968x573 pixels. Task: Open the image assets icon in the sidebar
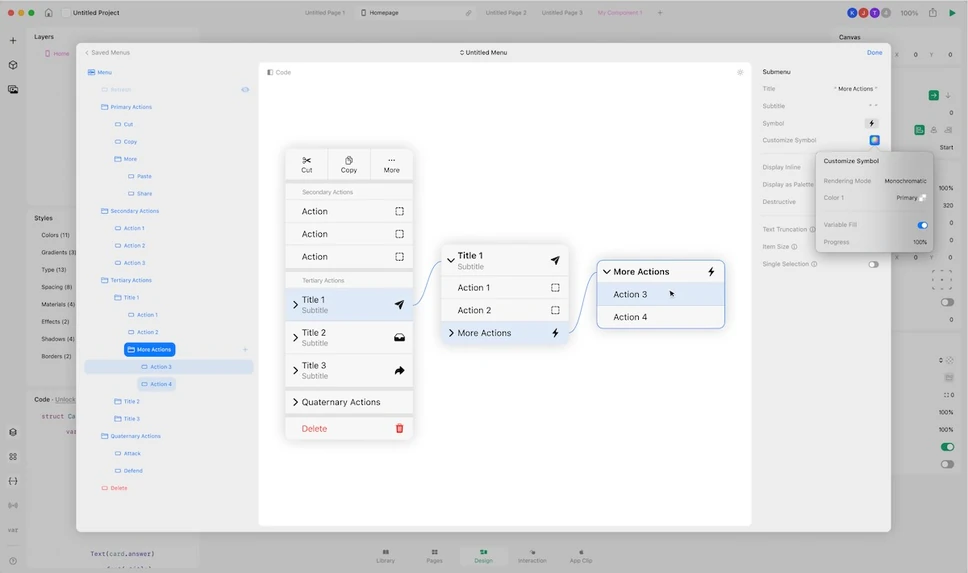click(x=13, y=90)
